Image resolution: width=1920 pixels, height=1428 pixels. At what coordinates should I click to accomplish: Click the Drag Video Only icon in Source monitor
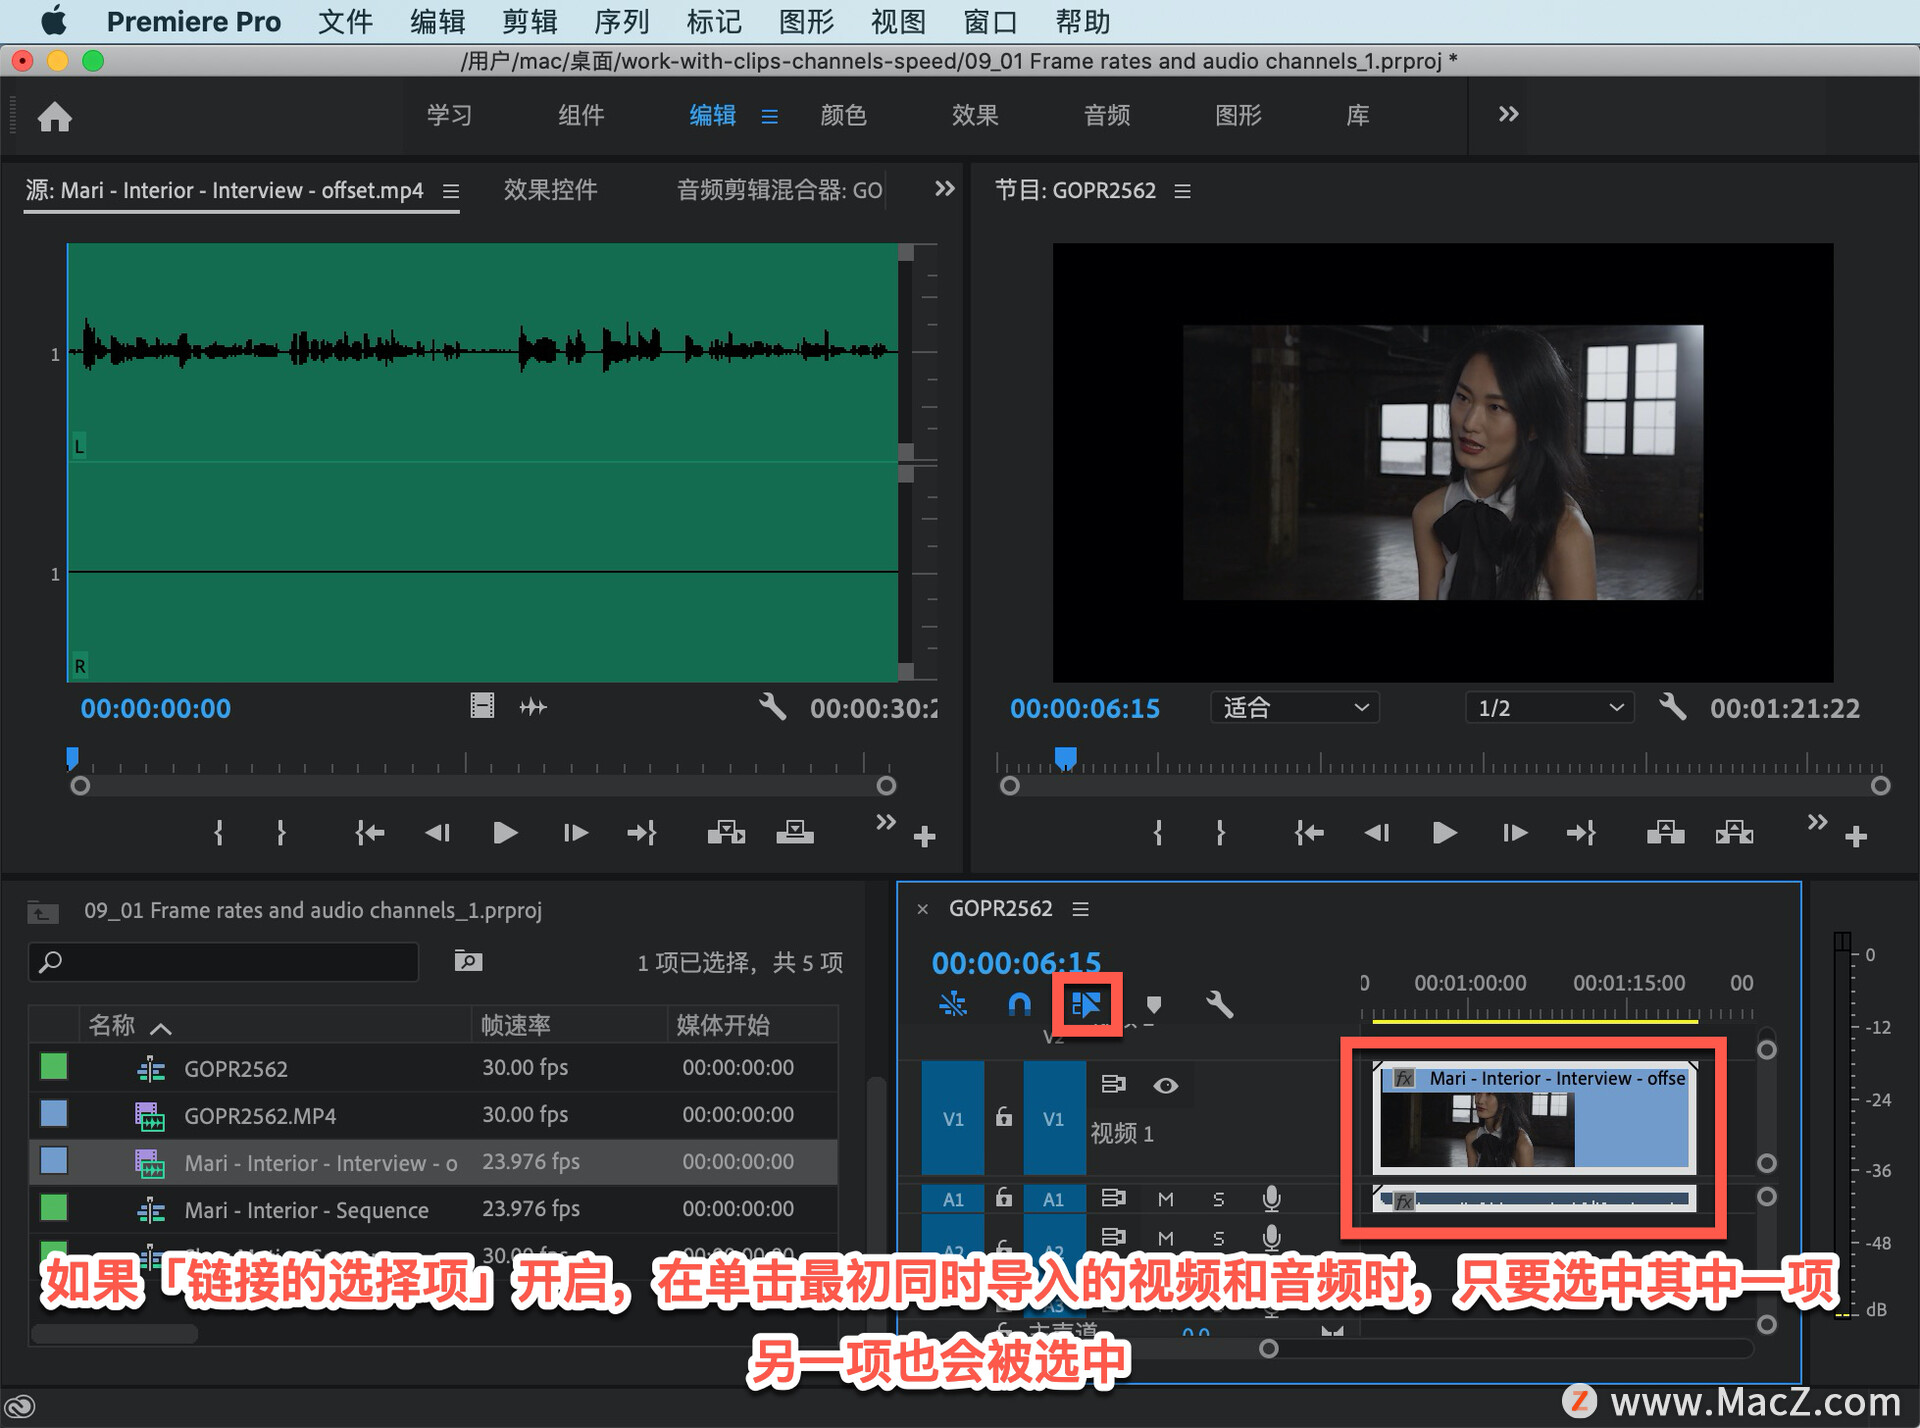[x=482, y=707]
